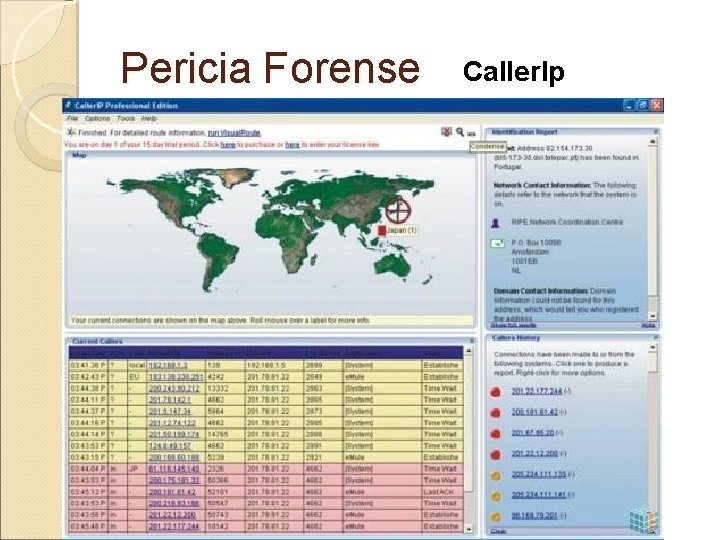Click the Hide link in Identification Report
The image size is (720, 540).
click(648, 325)
